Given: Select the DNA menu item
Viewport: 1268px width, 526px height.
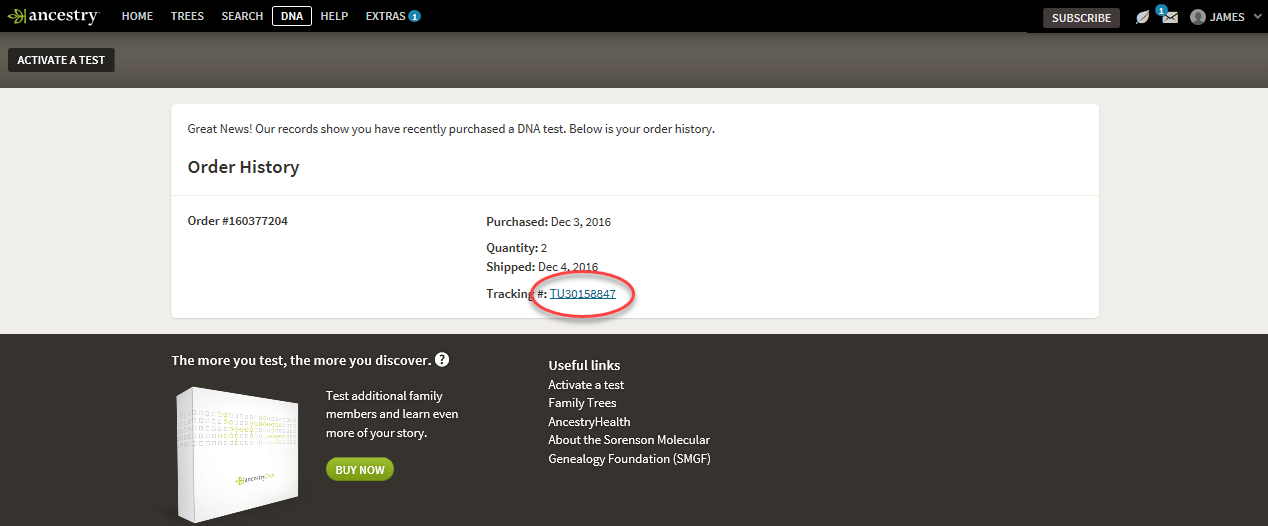Looking at the screenshot, I should 292,16.
